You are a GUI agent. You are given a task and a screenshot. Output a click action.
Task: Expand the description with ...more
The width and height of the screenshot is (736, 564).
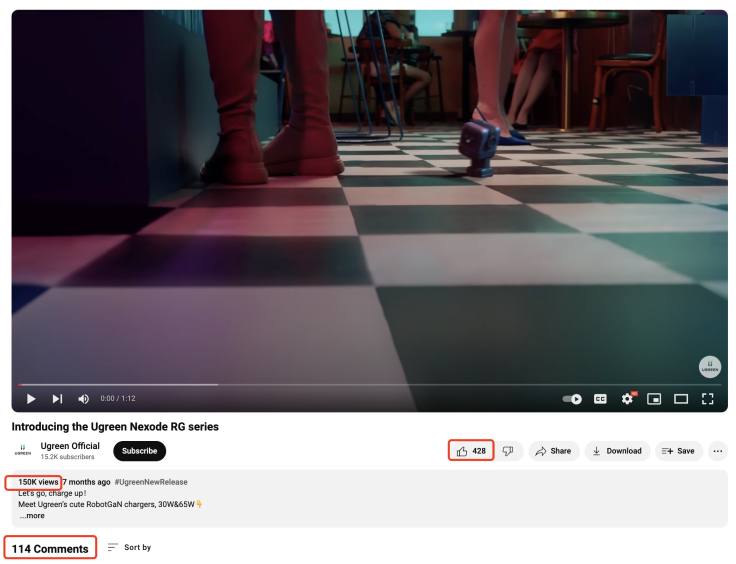pos(32,516)
